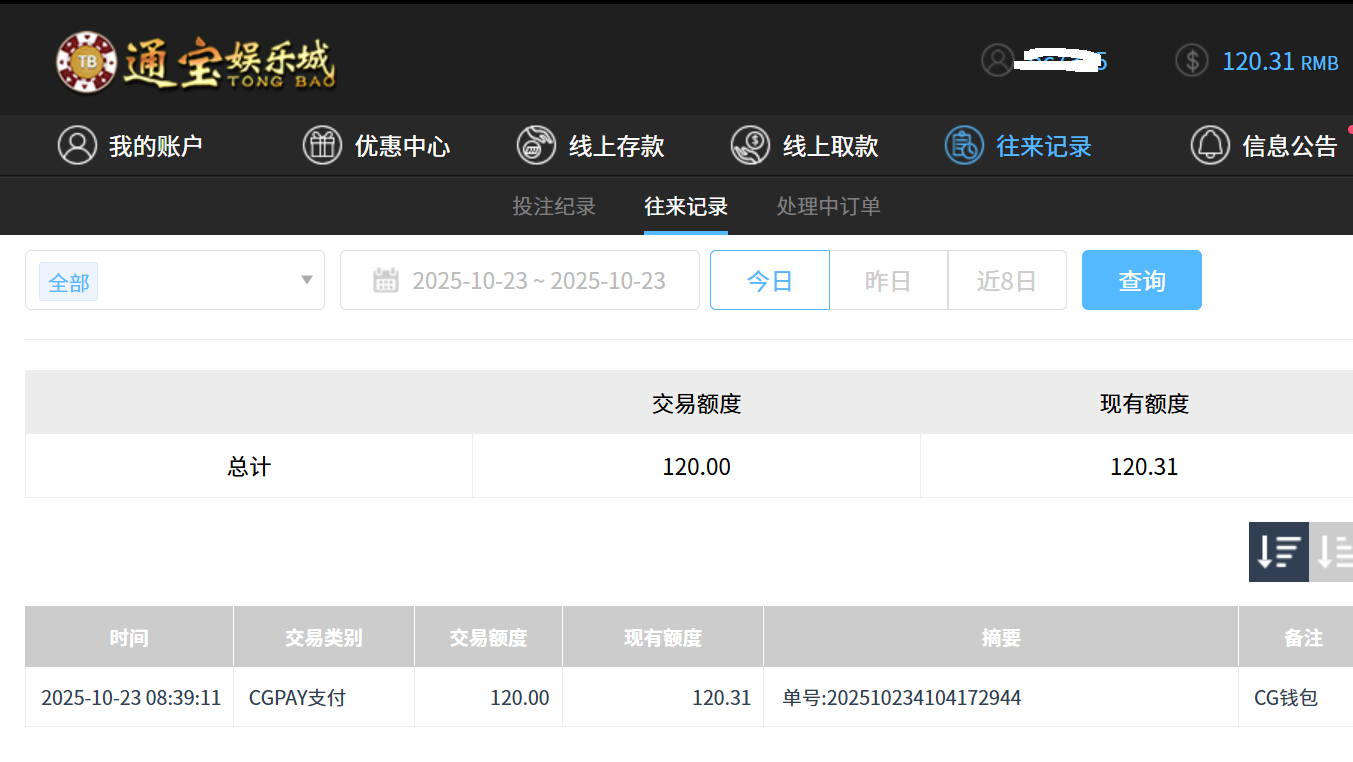Click the calendar icon in the date field
The width and height of the screenshot is (1353, 762).
(387, 280)
